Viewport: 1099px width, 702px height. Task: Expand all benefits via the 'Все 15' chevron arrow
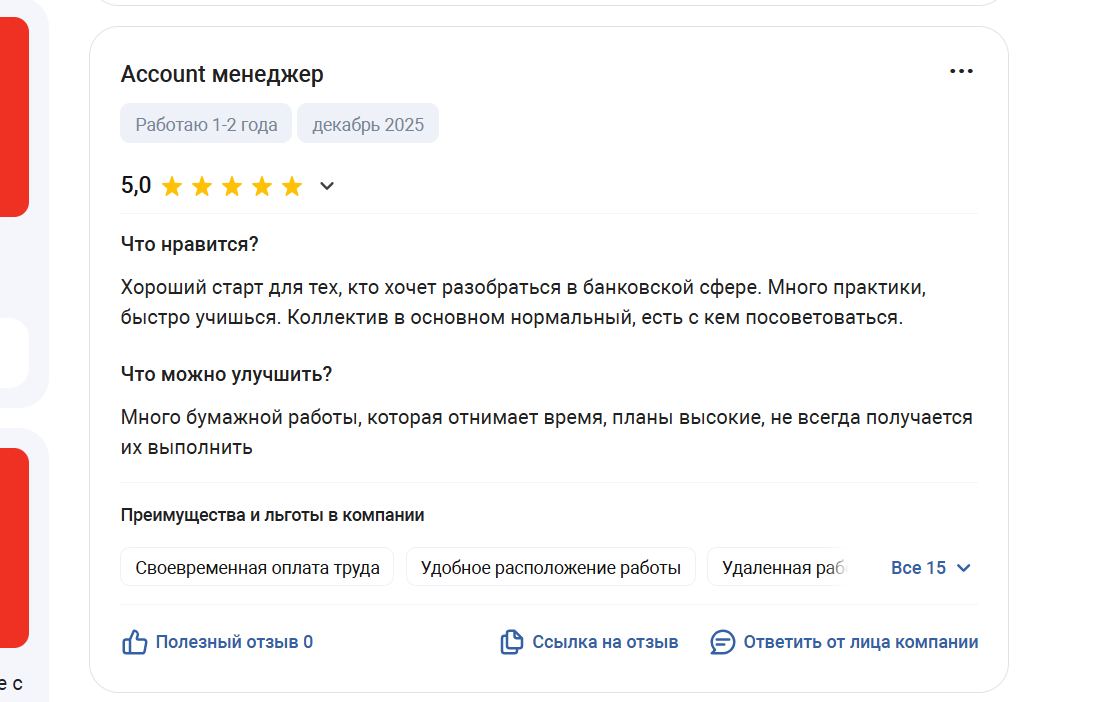coord(964,568)
